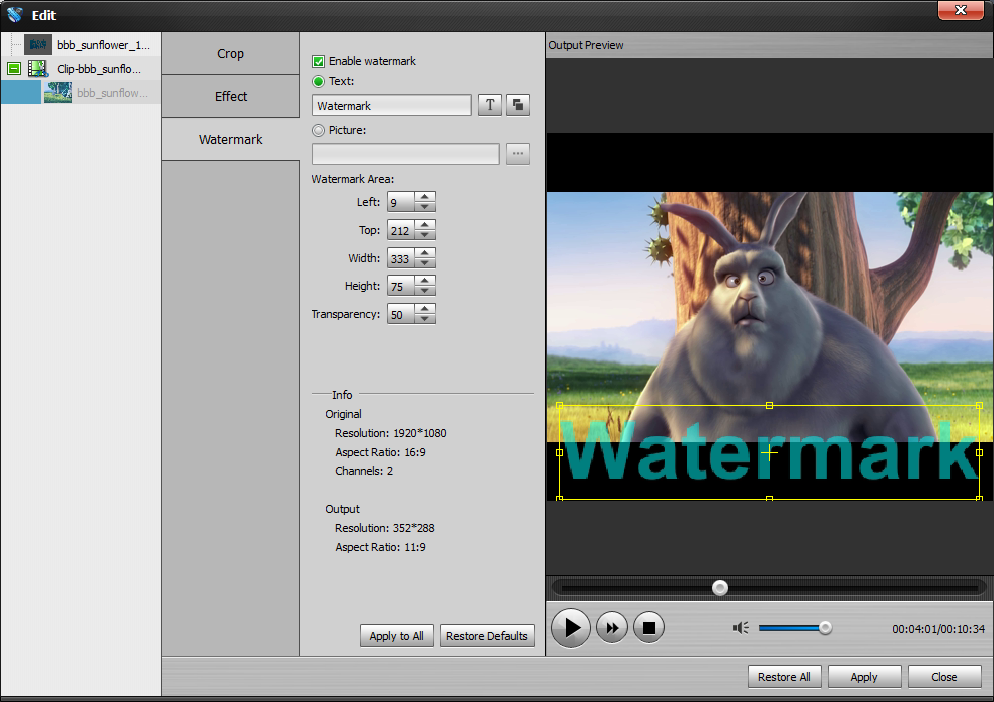994x702 pixels.
Task: Browse for a watermark picture file
Action: coord(518,154)
